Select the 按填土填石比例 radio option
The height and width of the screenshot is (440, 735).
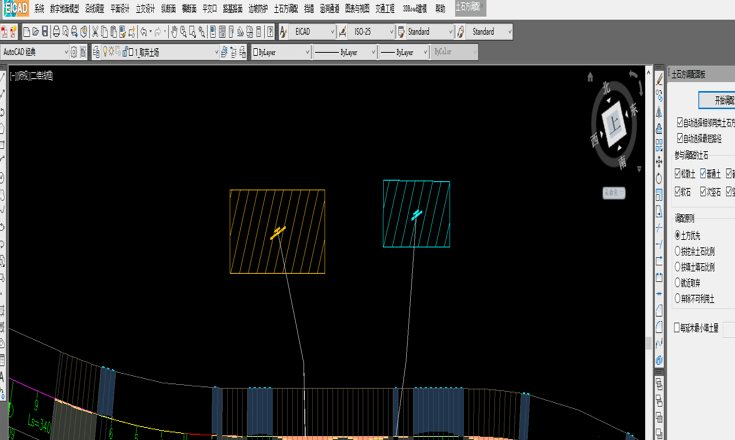pos(677,266)
